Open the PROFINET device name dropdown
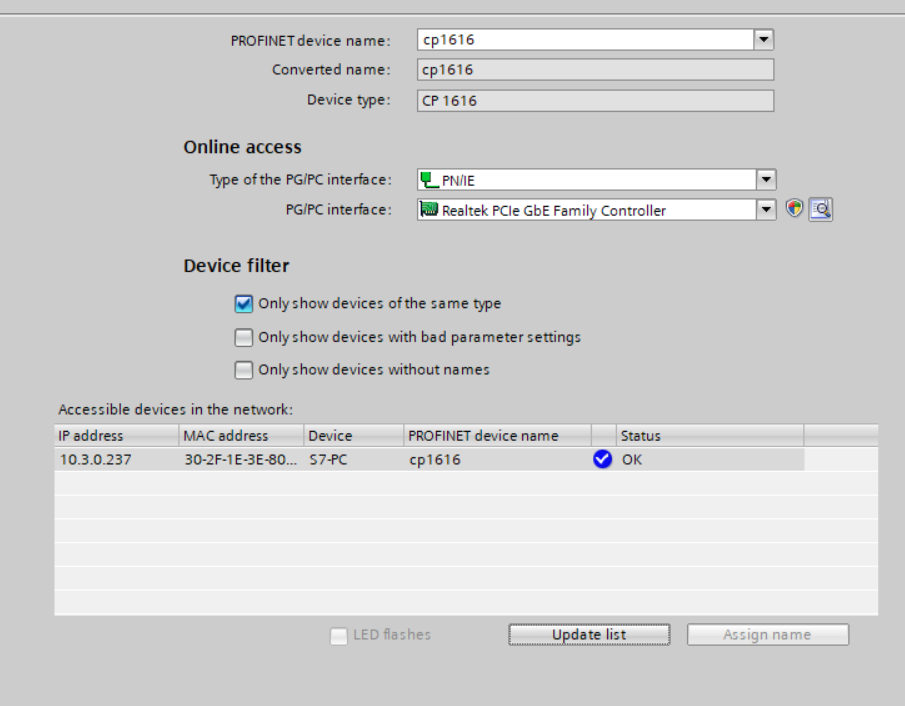Screen dimensions: 905x706 pos(764,40)
